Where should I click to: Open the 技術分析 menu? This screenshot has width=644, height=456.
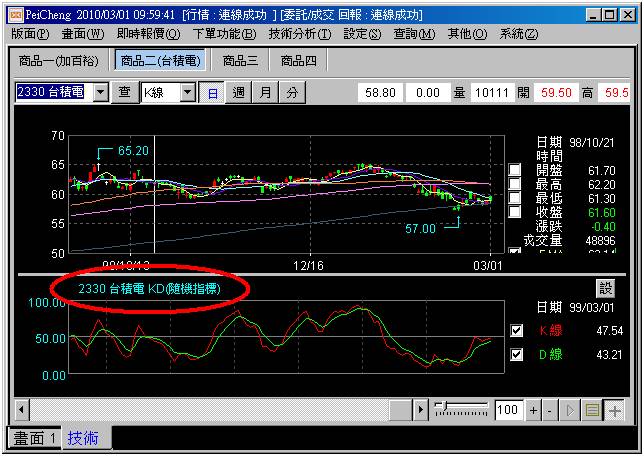tap(298, 34)
